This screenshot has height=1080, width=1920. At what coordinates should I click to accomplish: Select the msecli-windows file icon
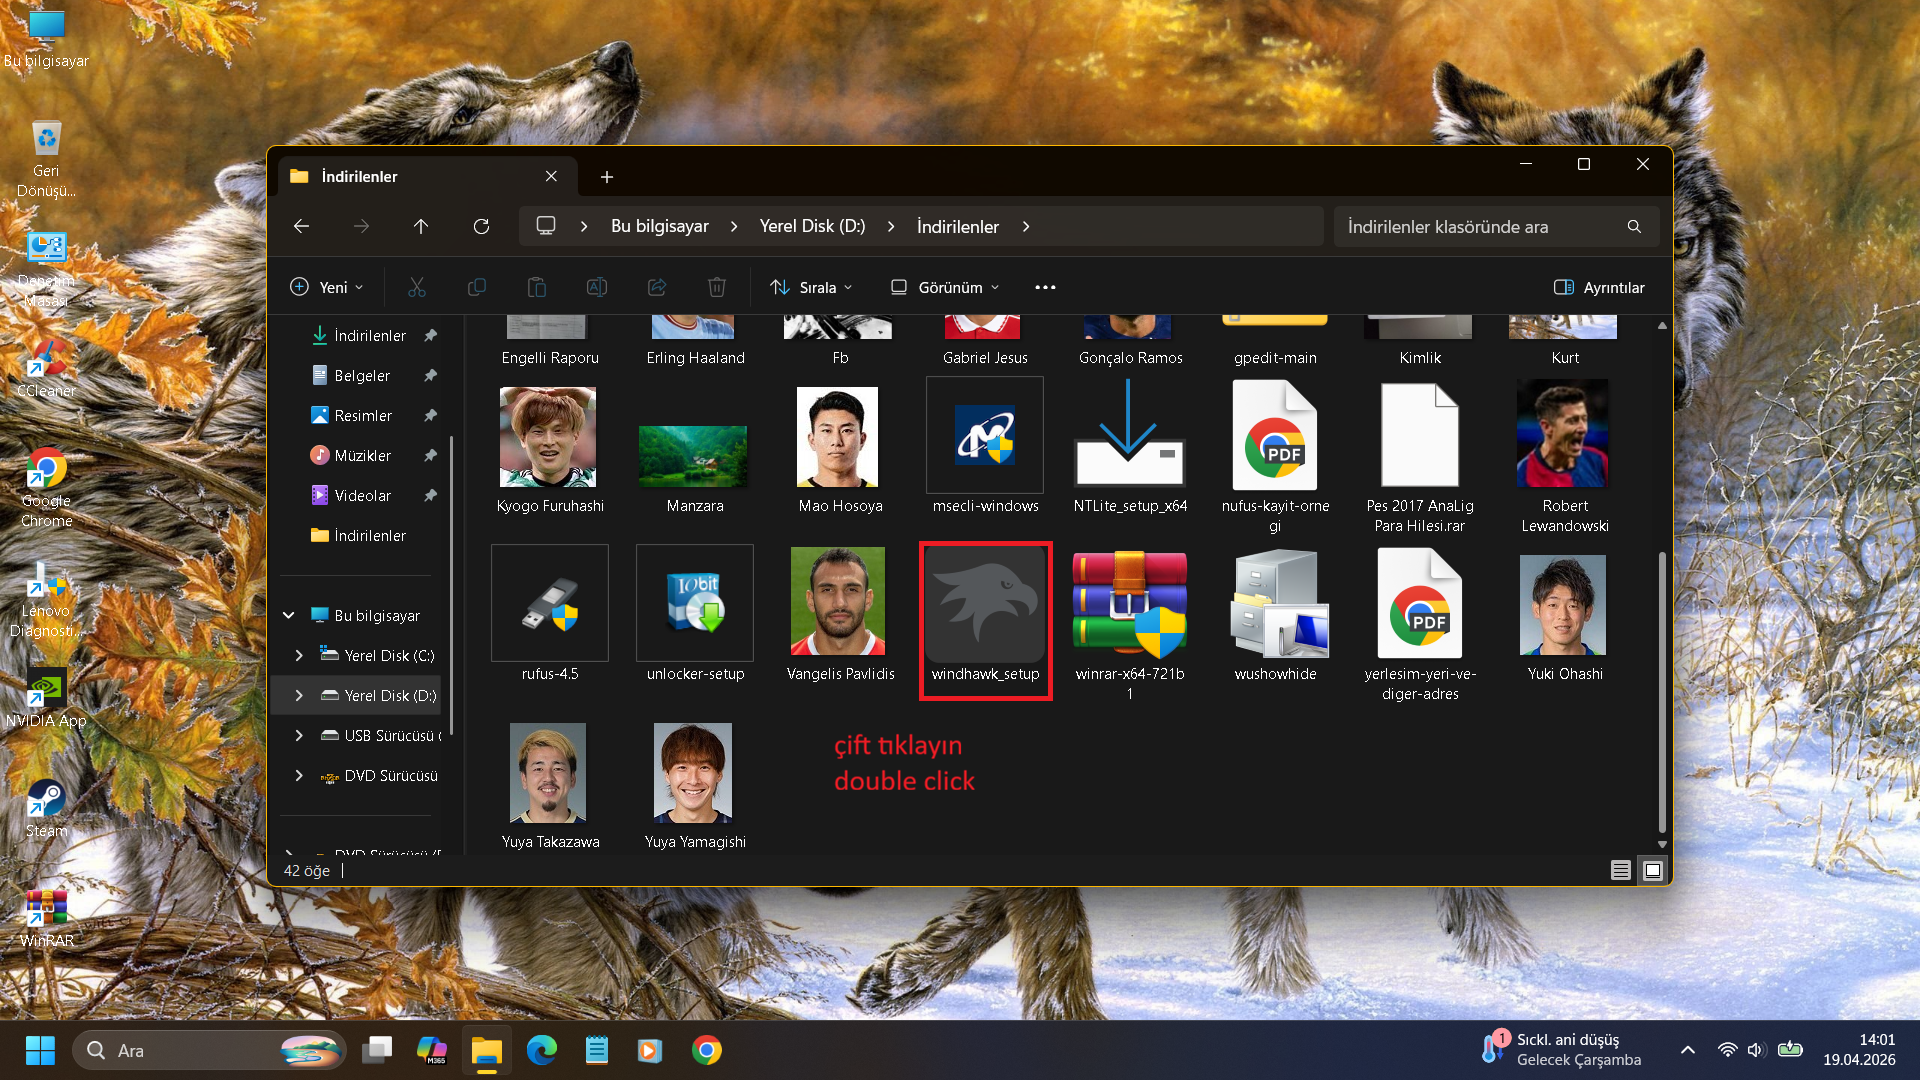985,435
